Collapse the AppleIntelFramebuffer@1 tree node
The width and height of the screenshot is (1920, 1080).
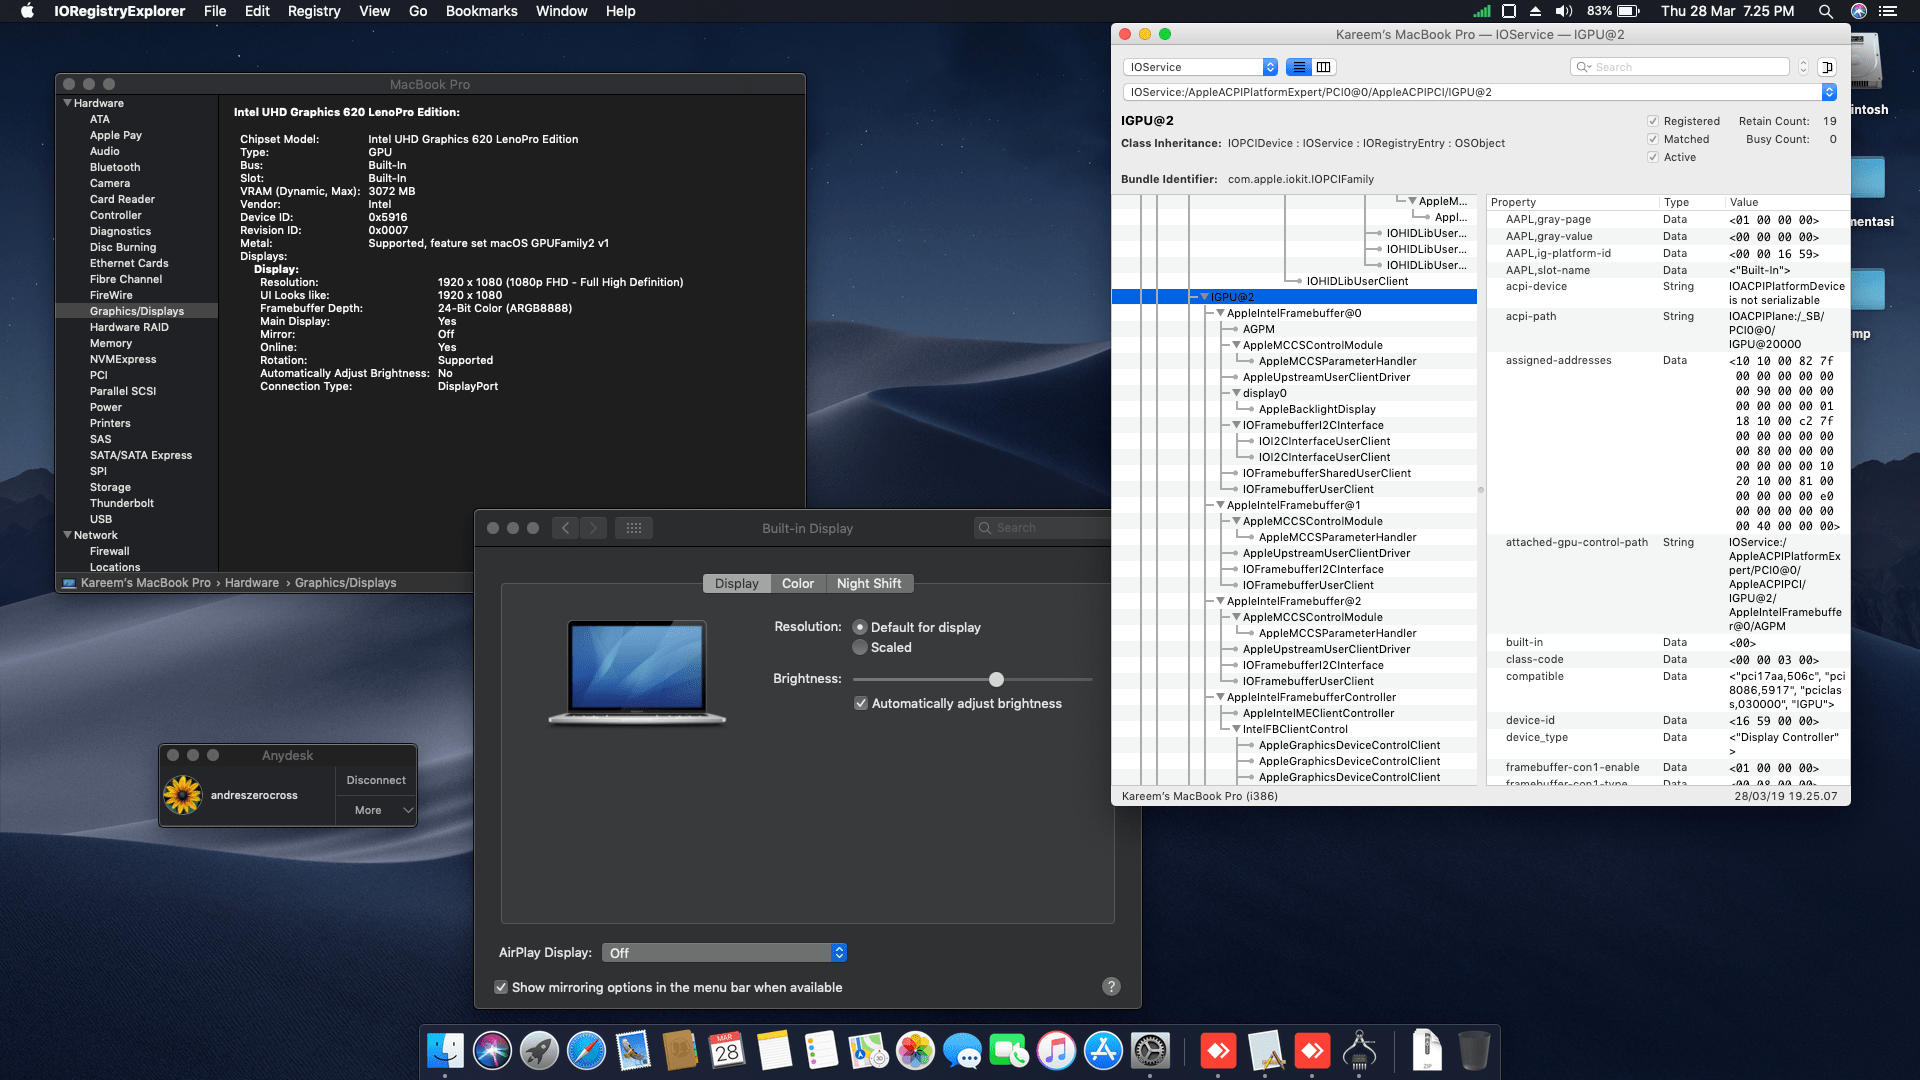(1220, 505)
